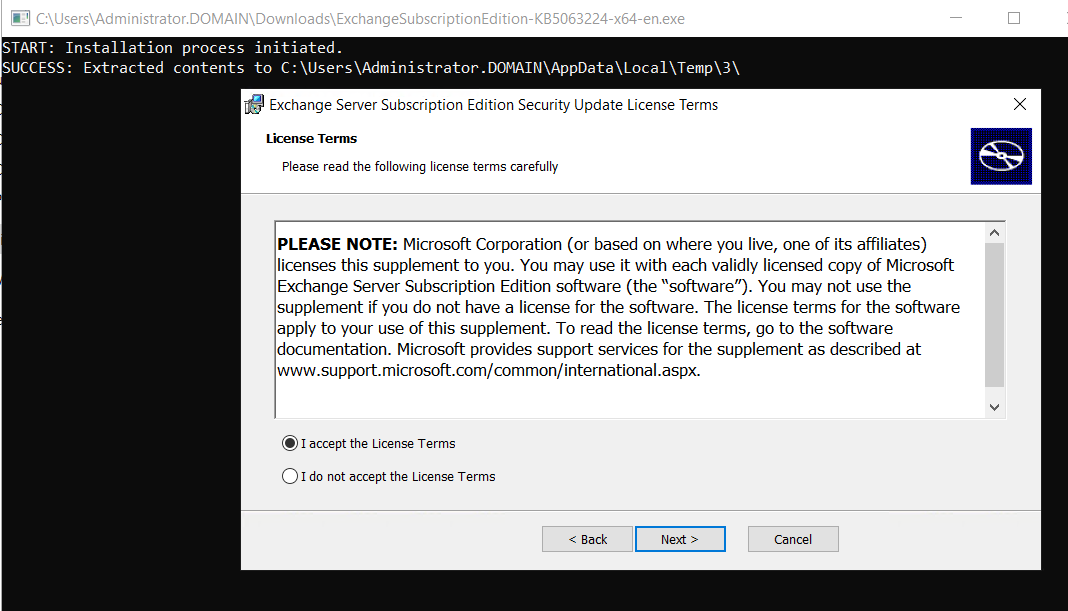1068x611 pixels.
Task: Click the console window icon in title bar
Action: tap(19, 19)
